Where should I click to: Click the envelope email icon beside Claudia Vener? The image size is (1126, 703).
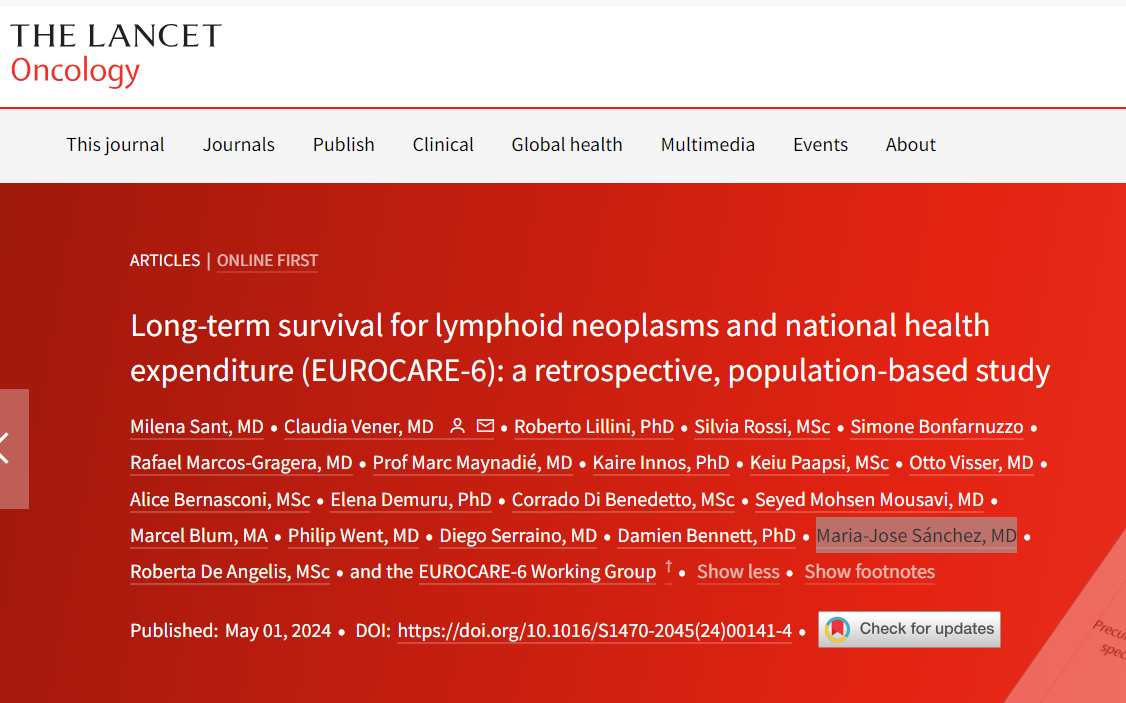[485, 427]
